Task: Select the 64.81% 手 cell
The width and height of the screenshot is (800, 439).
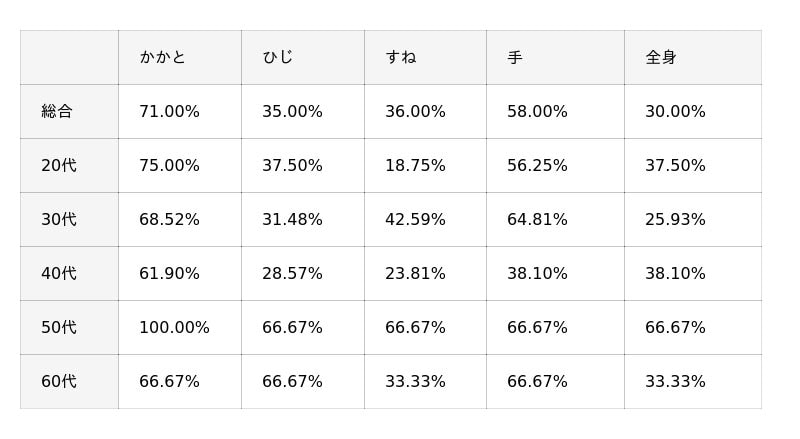Action: coord(537,219)
